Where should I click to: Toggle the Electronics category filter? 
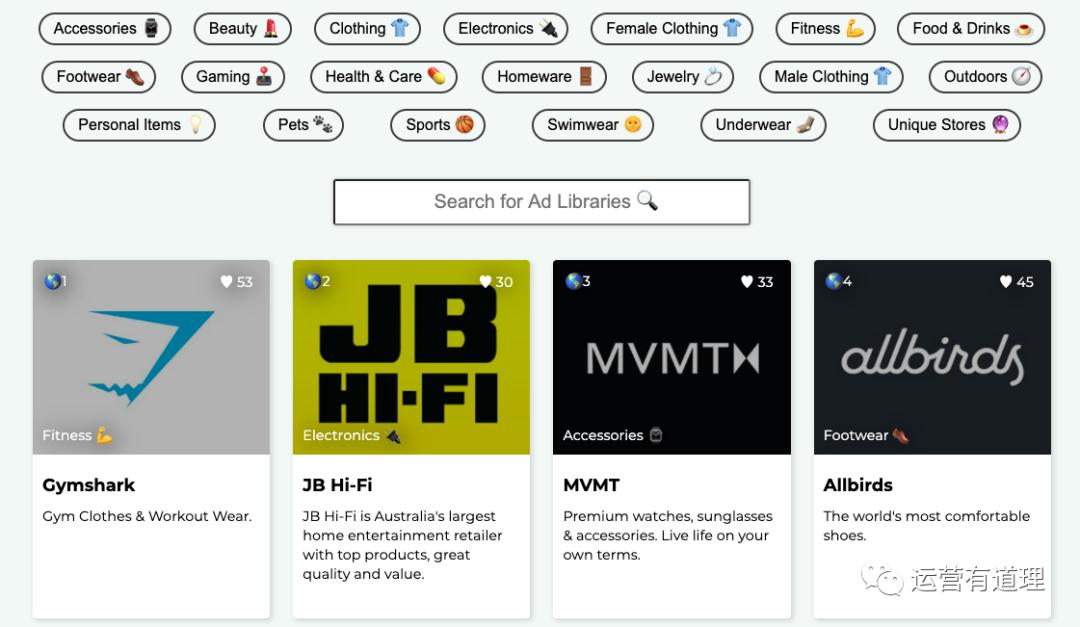point(506,29)
